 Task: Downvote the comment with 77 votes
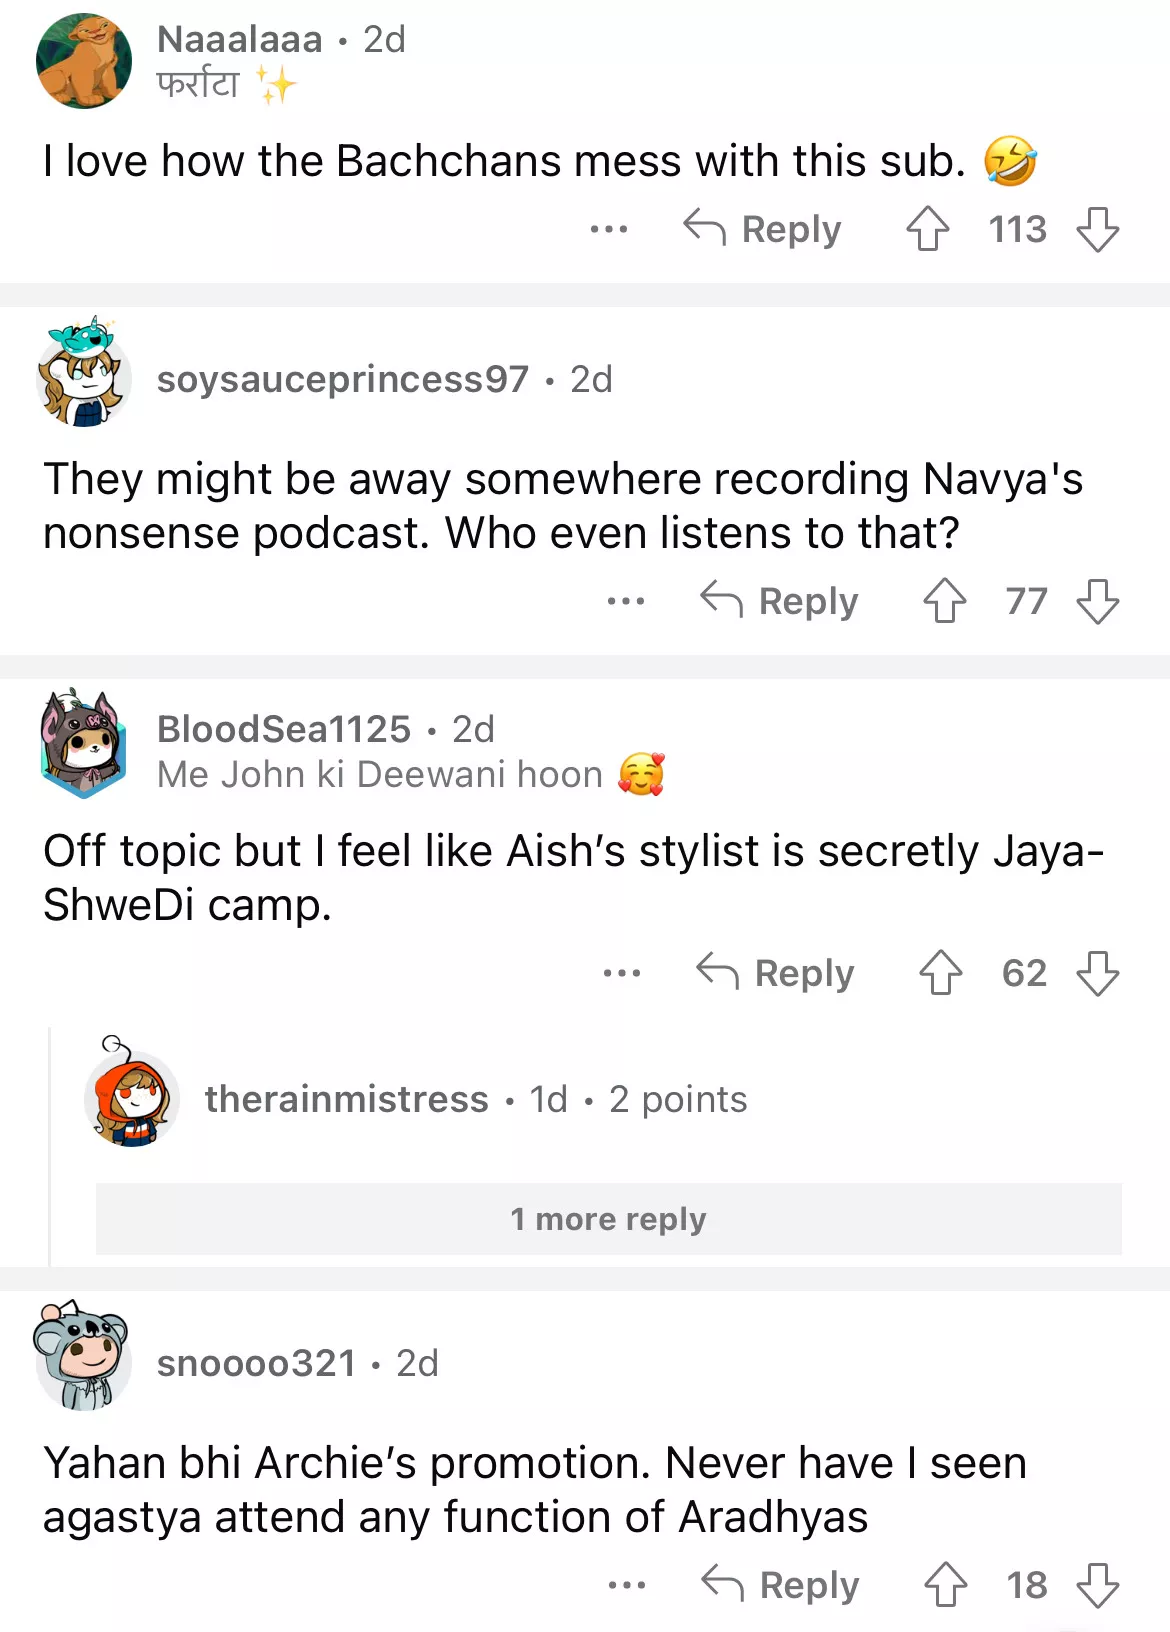pyautogui.click(x=1097, y=601)
